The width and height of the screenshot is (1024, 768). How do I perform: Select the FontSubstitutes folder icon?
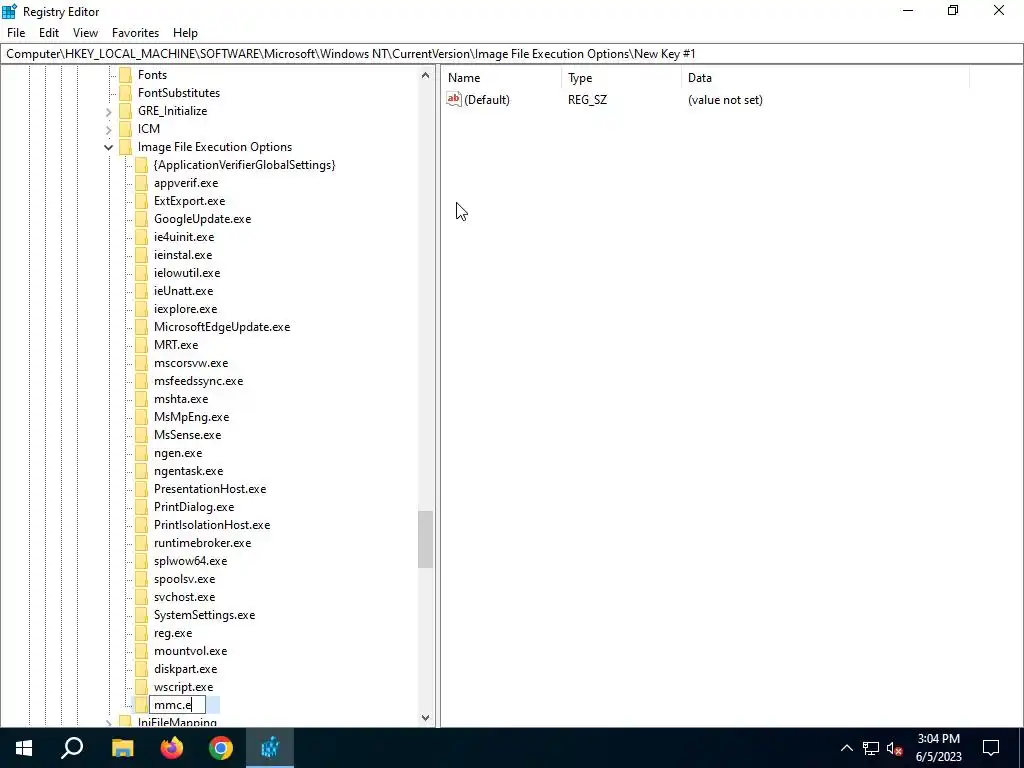point(125,93)
